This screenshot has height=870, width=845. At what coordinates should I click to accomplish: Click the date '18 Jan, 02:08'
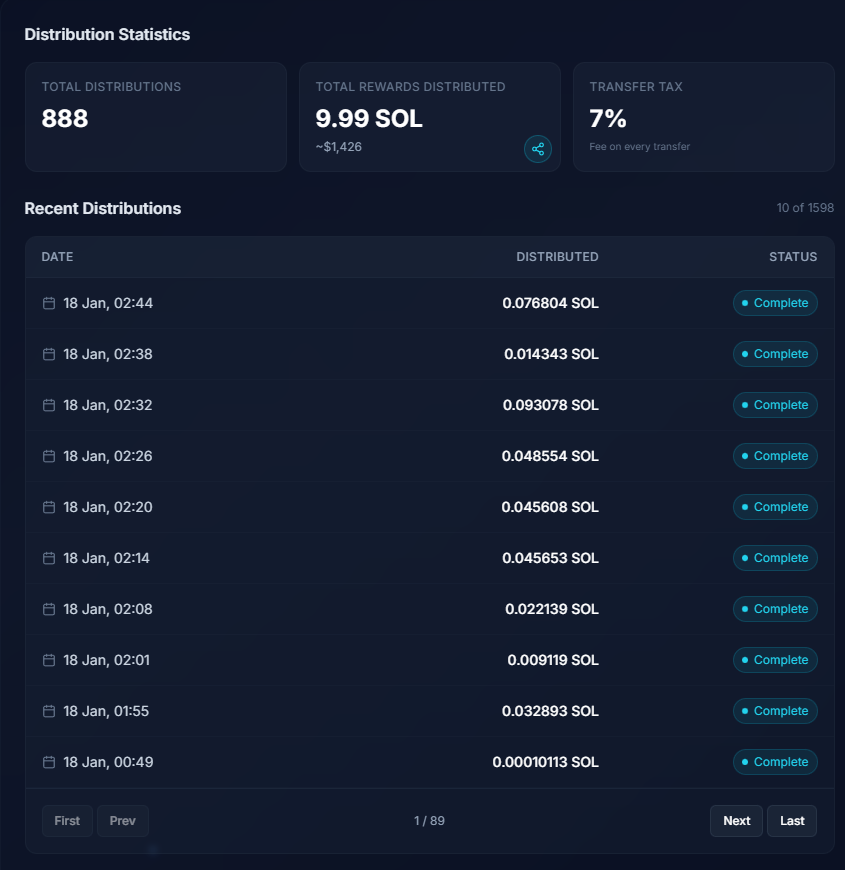(108, 609)
